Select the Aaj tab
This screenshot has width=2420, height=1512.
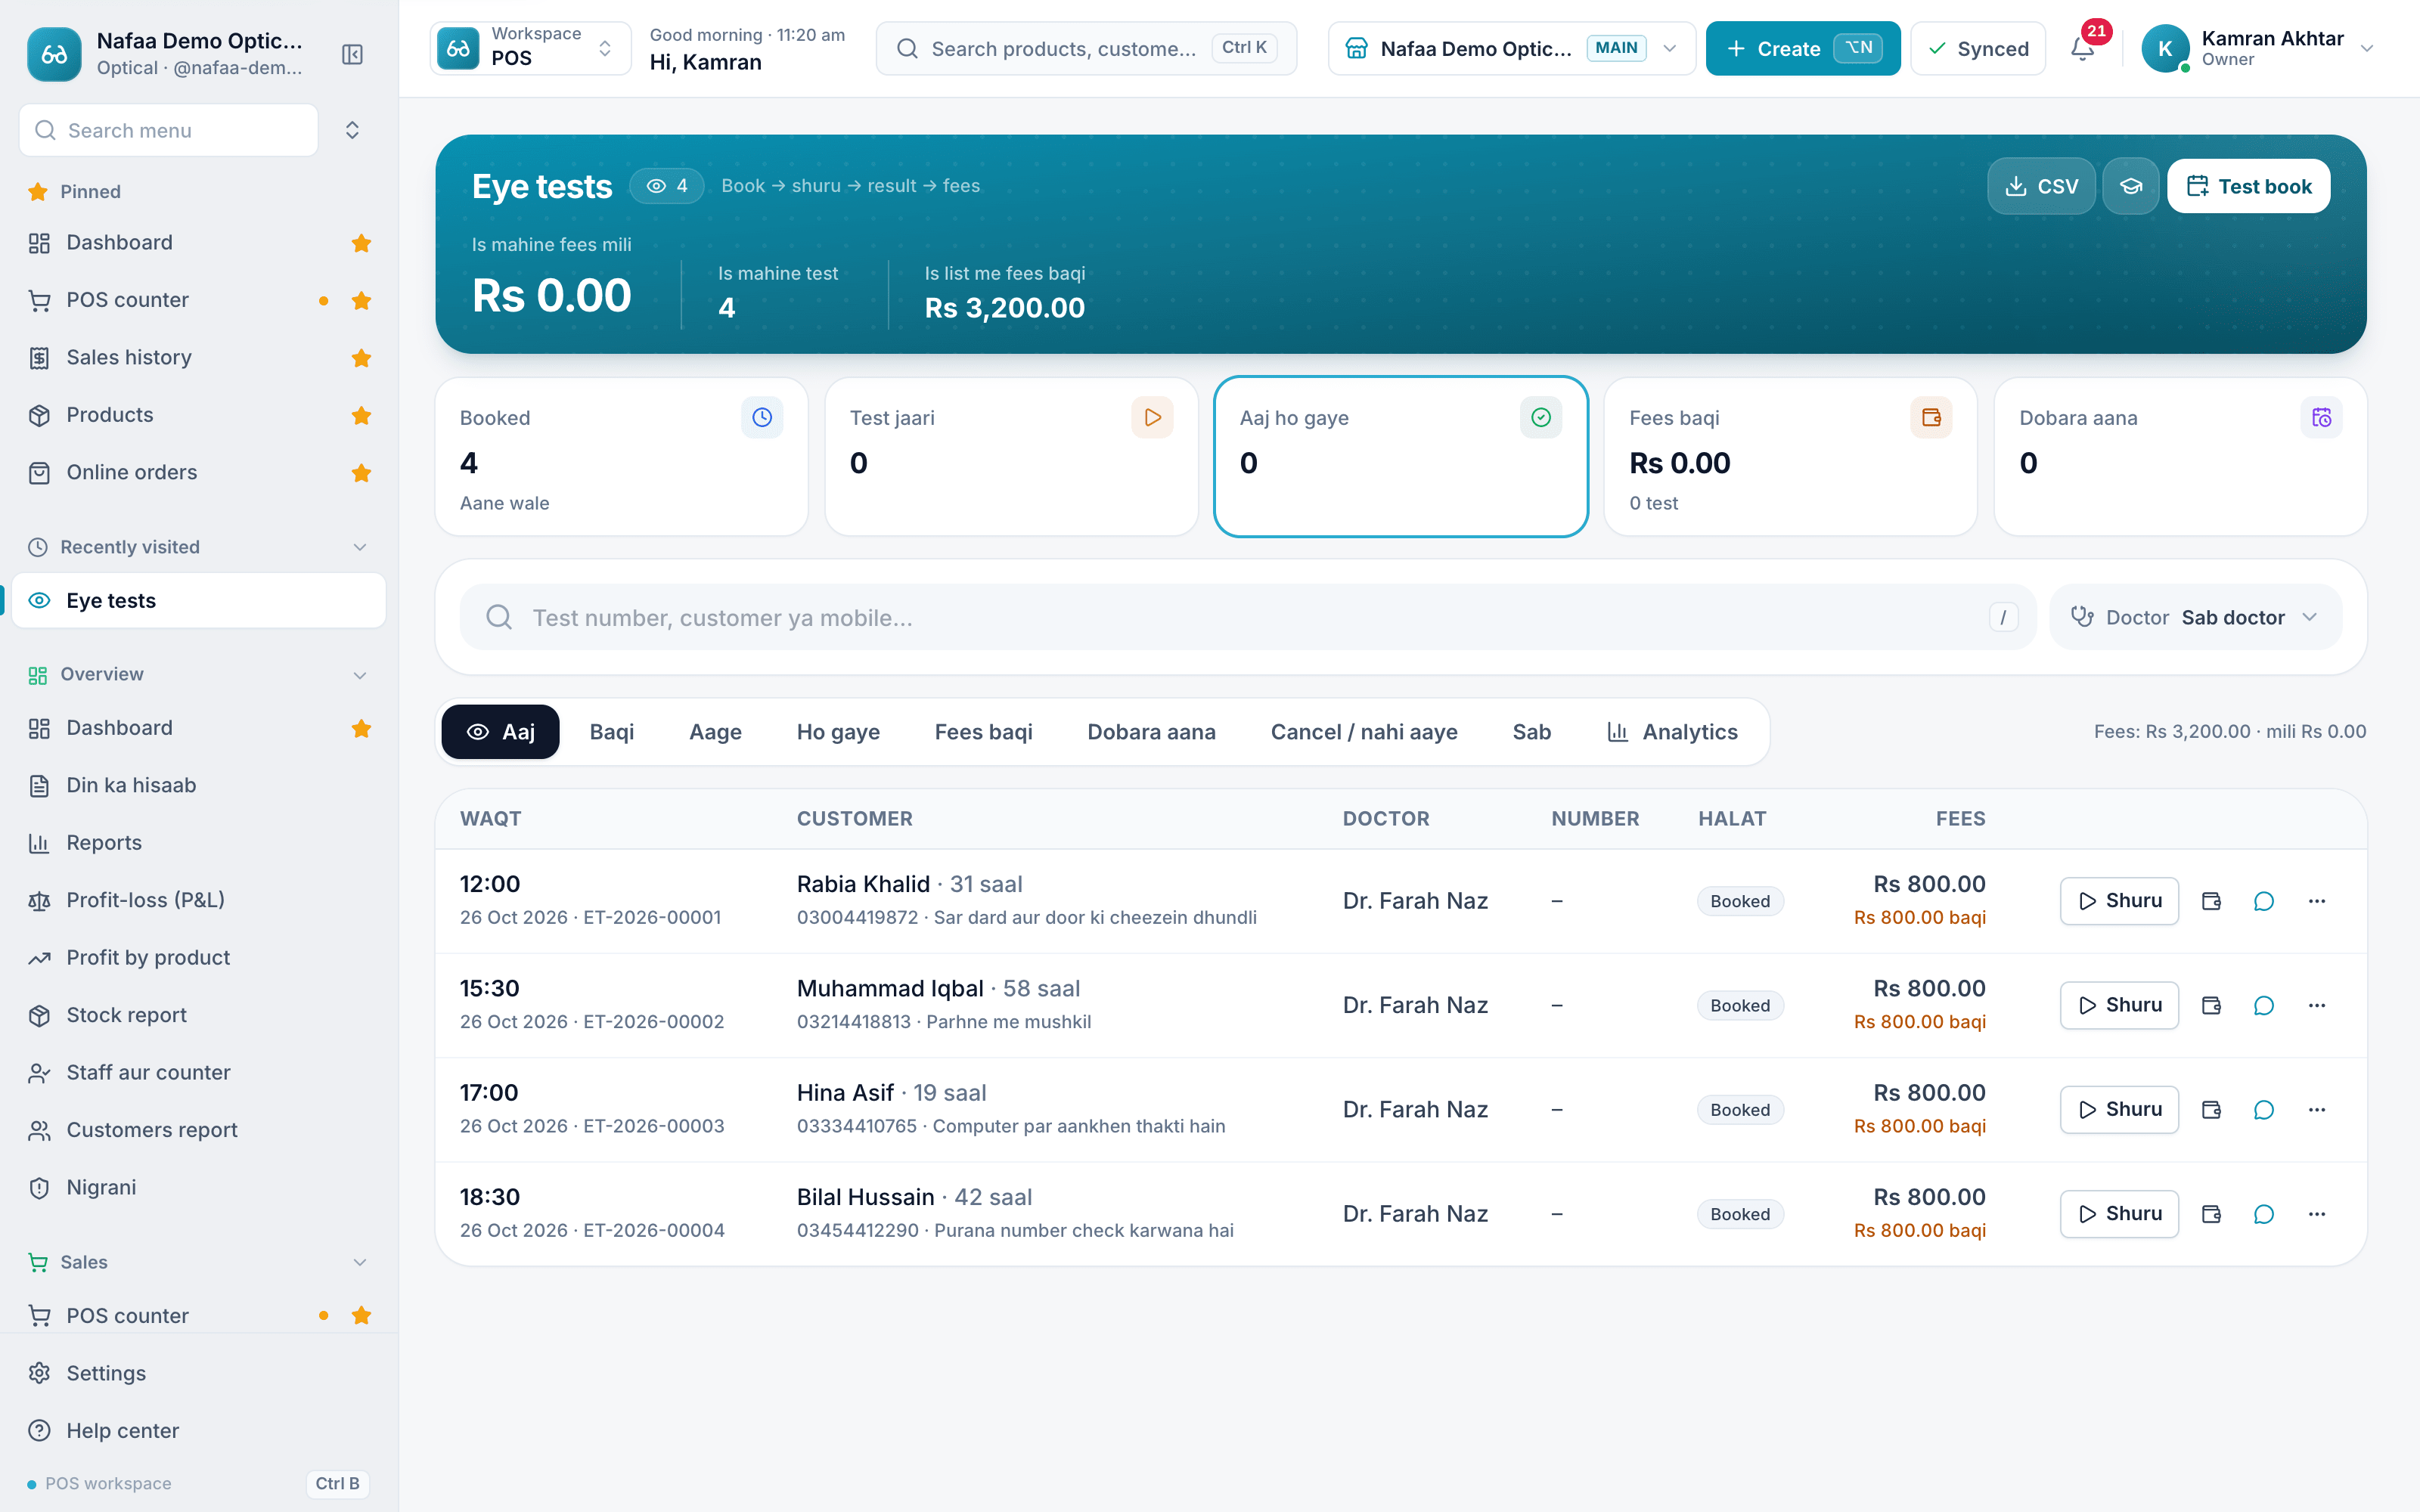click(500, 732)
